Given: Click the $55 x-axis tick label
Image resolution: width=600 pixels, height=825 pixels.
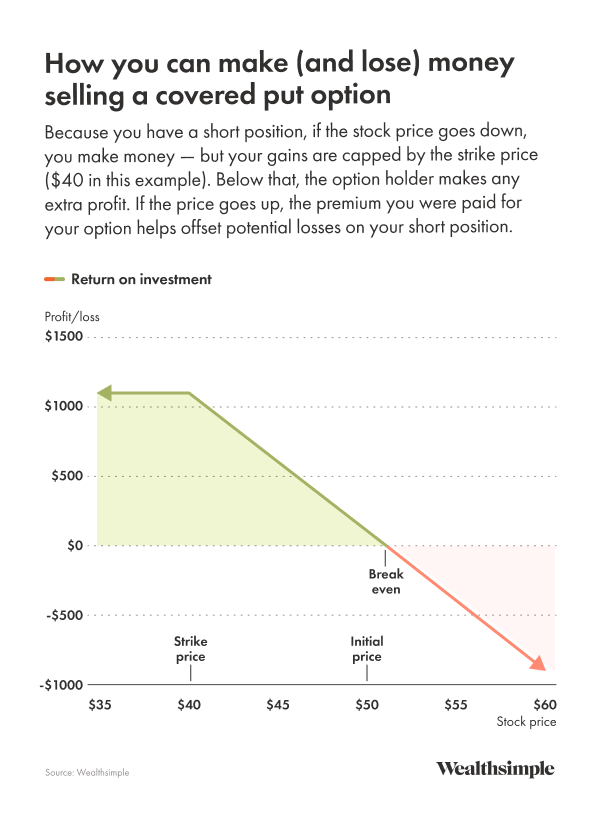Looking at the screenshot, I should coord(456,705).
